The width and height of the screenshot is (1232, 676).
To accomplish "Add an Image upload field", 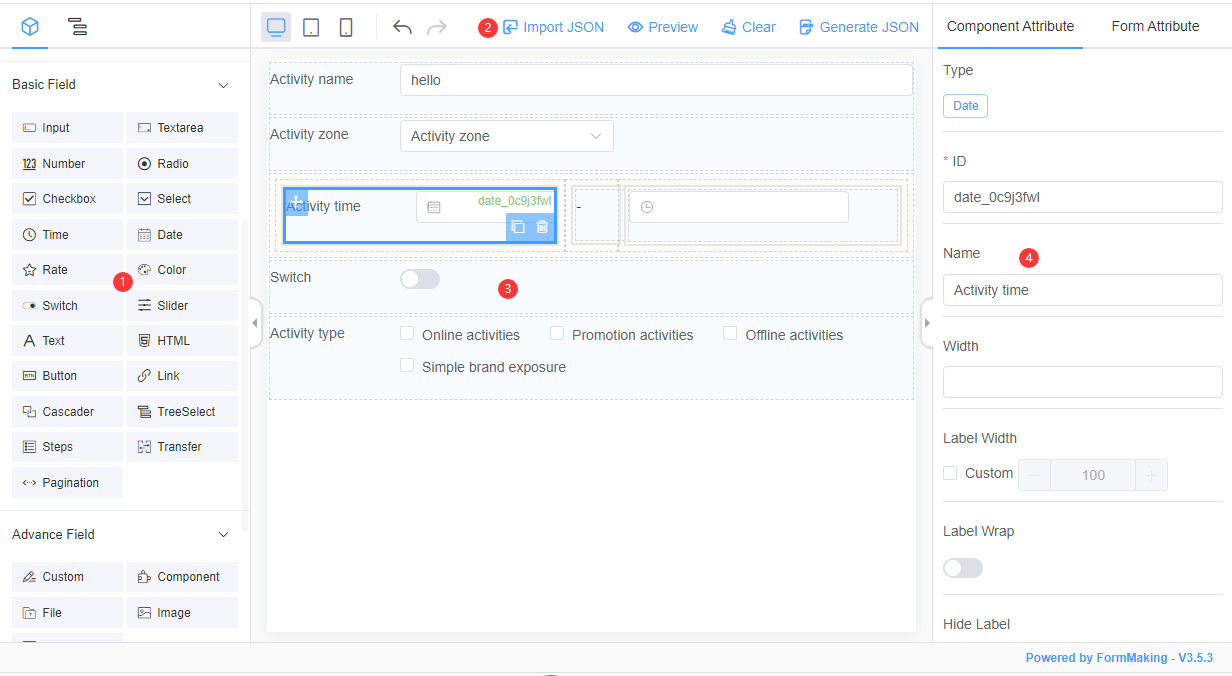I will (182, 613).
